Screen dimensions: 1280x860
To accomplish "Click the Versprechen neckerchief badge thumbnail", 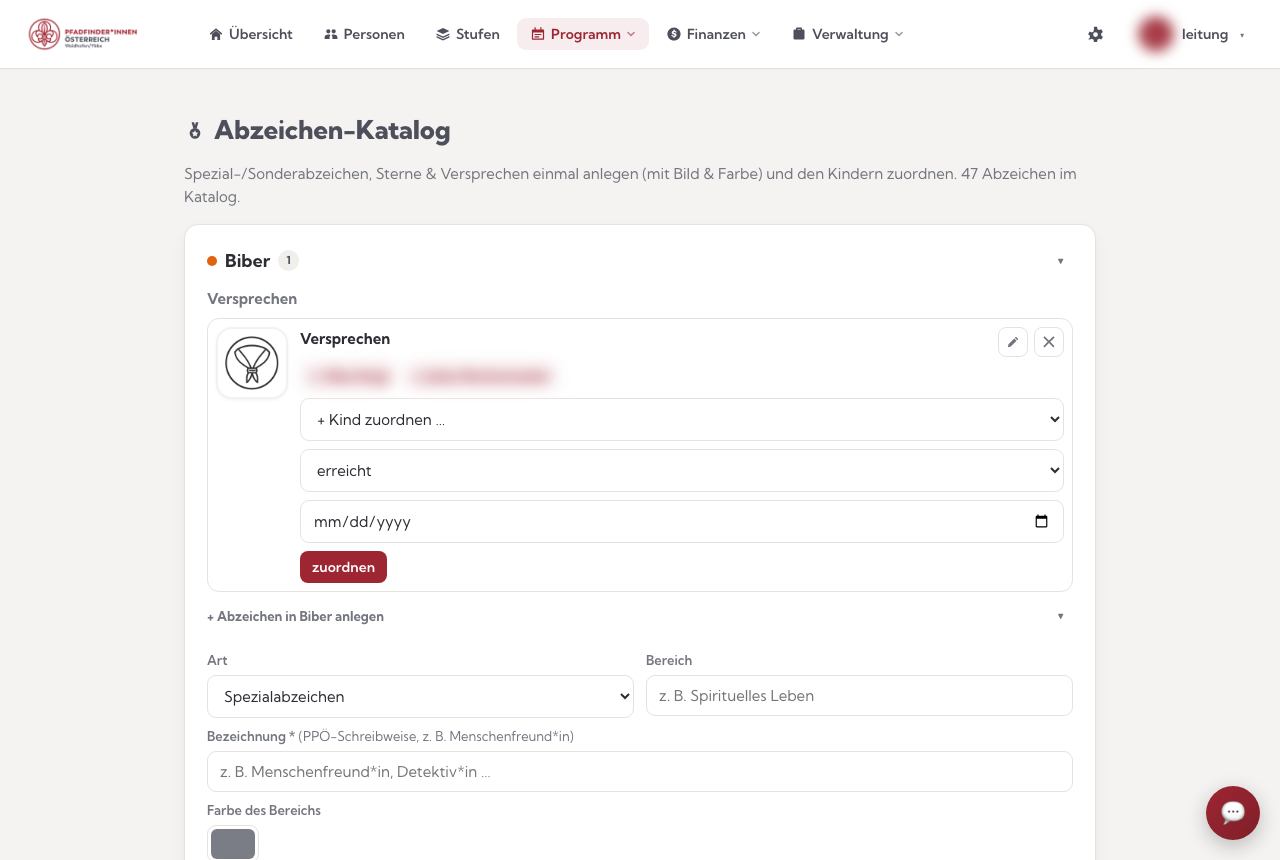I will click(x=252, y=363).
